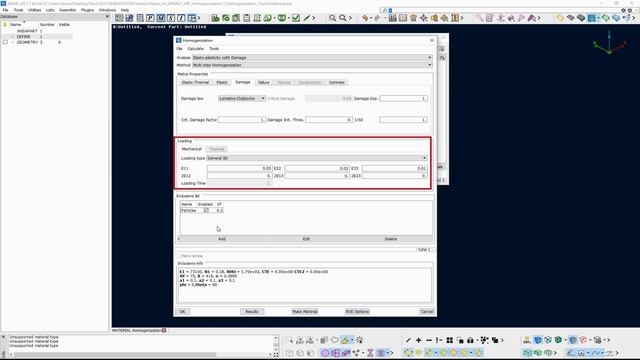Click the first magnifier search icon
This screenshot has width=640, height=360.
pyautogui.click(x=333, y=18)
